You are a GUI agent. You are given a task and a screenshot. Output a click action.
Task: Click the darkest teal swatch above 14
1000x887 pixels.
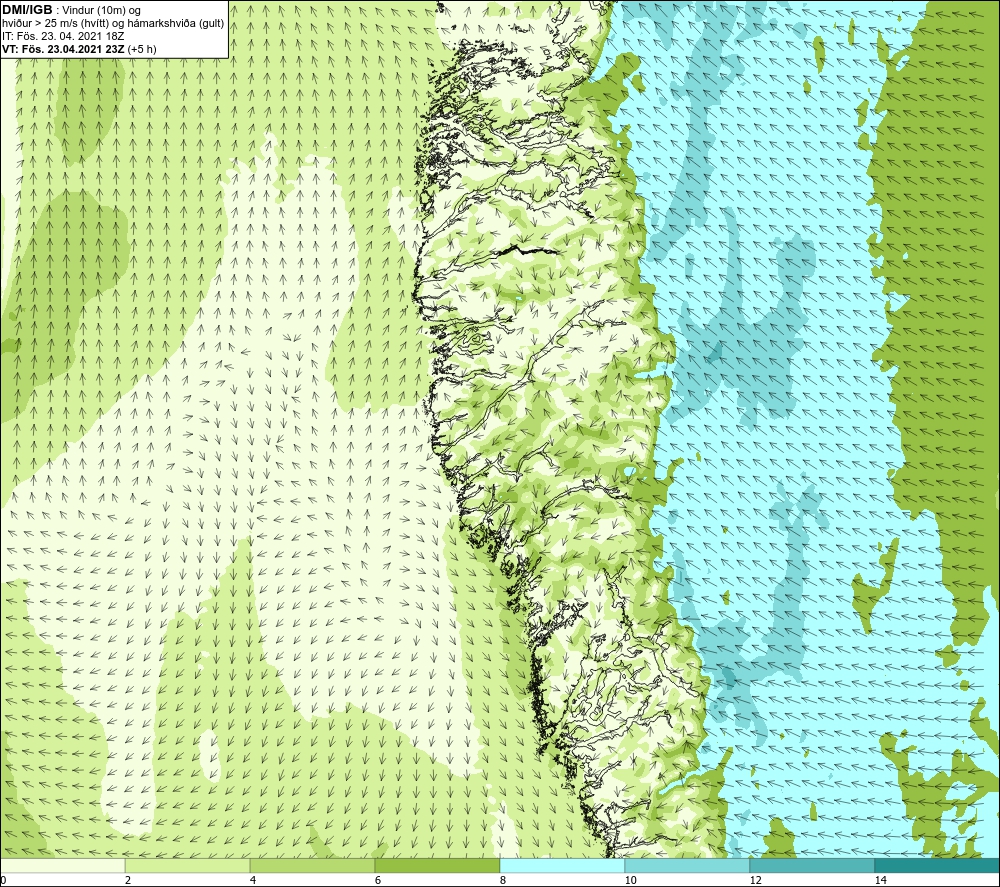[x=938, y=865]
